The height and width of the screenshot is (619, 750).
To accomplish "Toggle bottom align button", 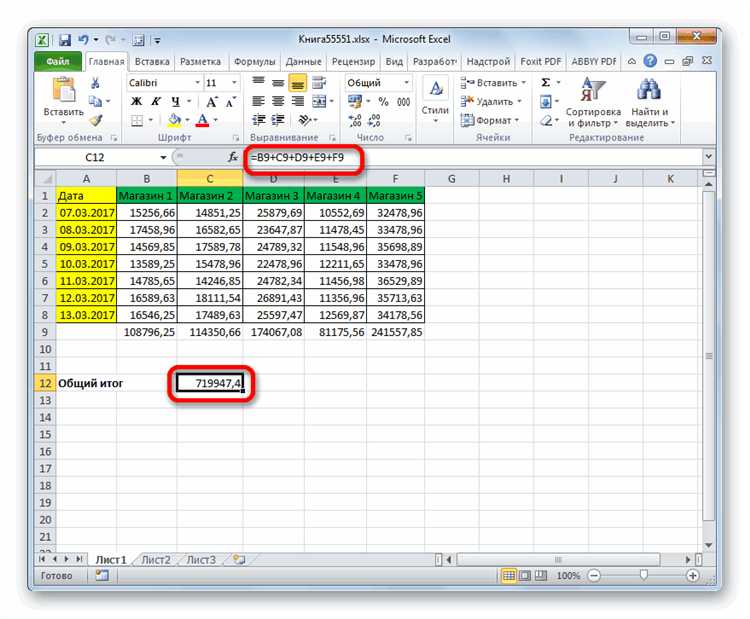I will pos(297,83).
